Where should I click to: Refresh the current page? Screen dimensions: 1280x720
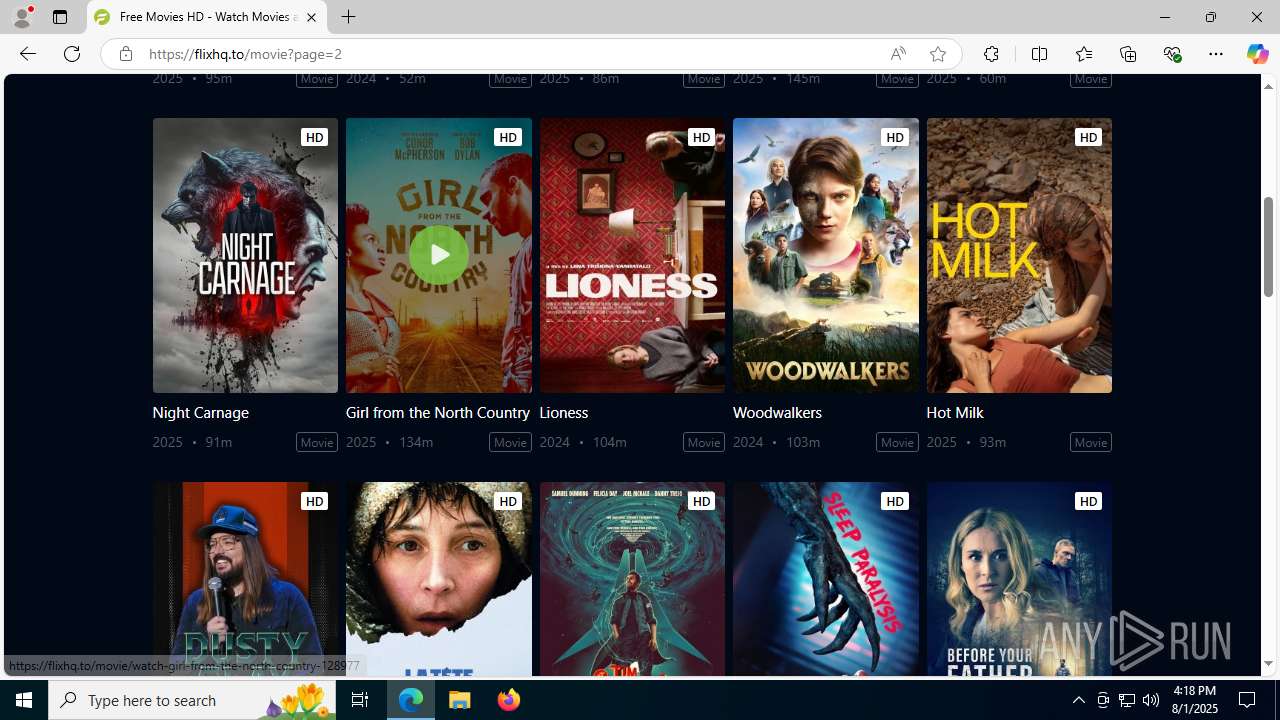tap(71, 54)
